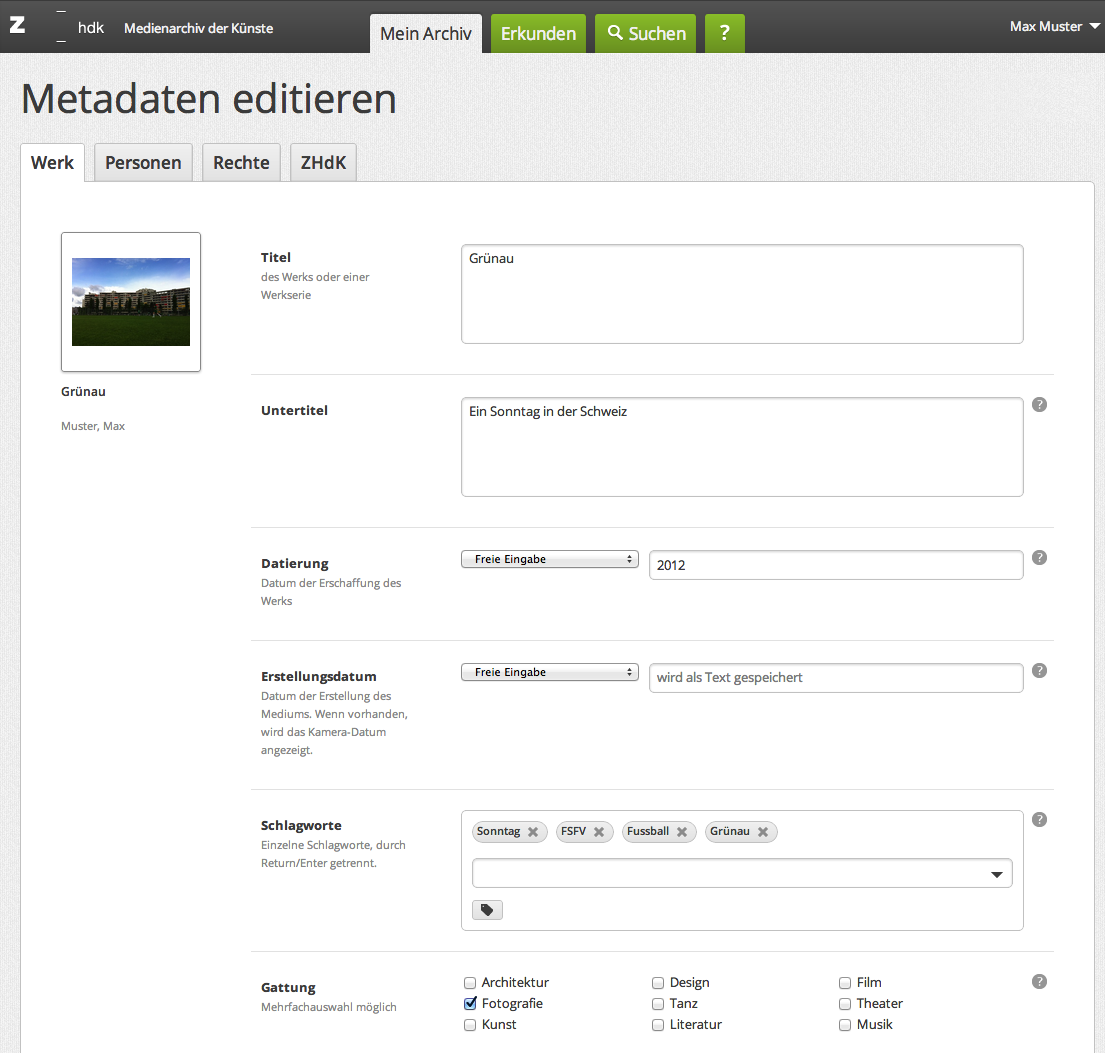Expand the Schlagworte keyword dropdown
This screenshot has width=1105, height=1053.
coord(996,875)
